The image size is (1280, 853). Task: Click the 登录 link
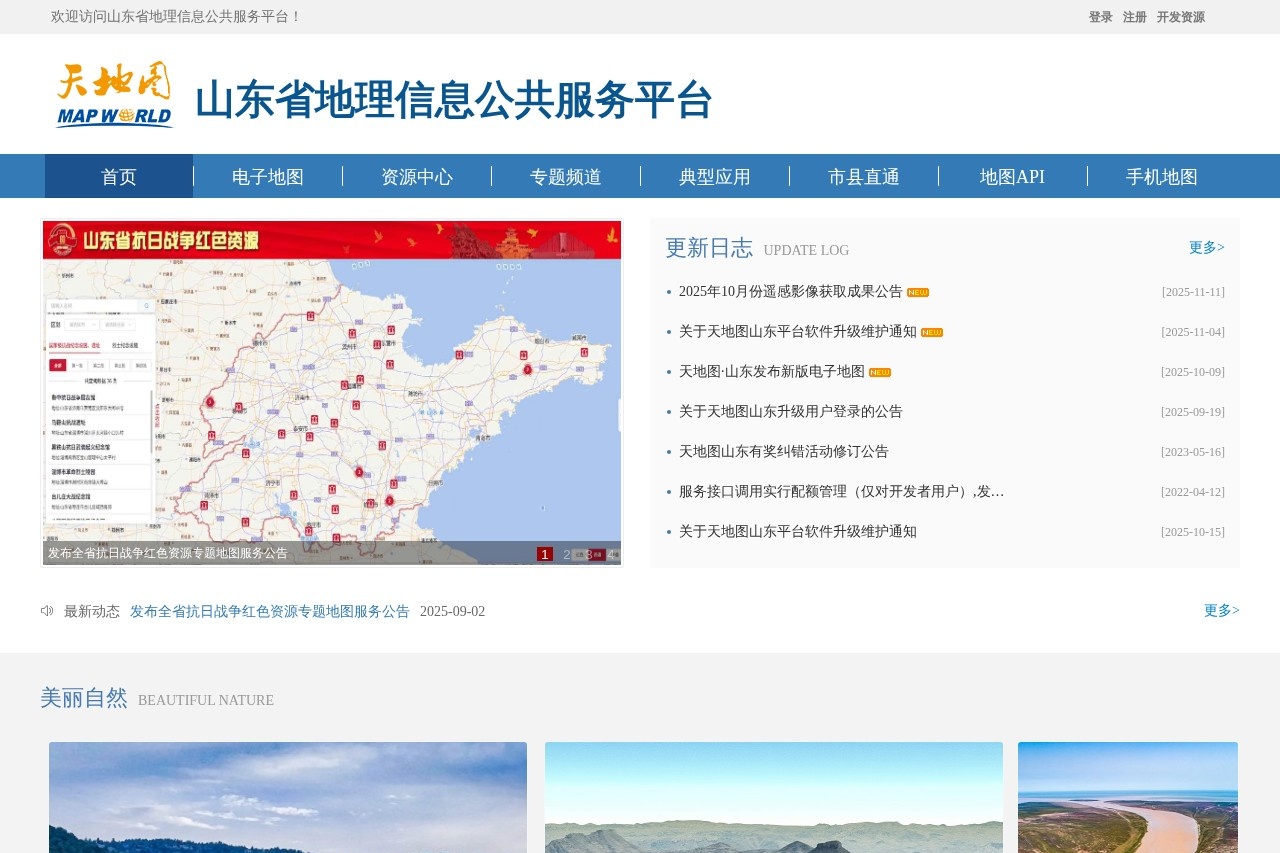pyautogui.click(x=1098, y=17)
